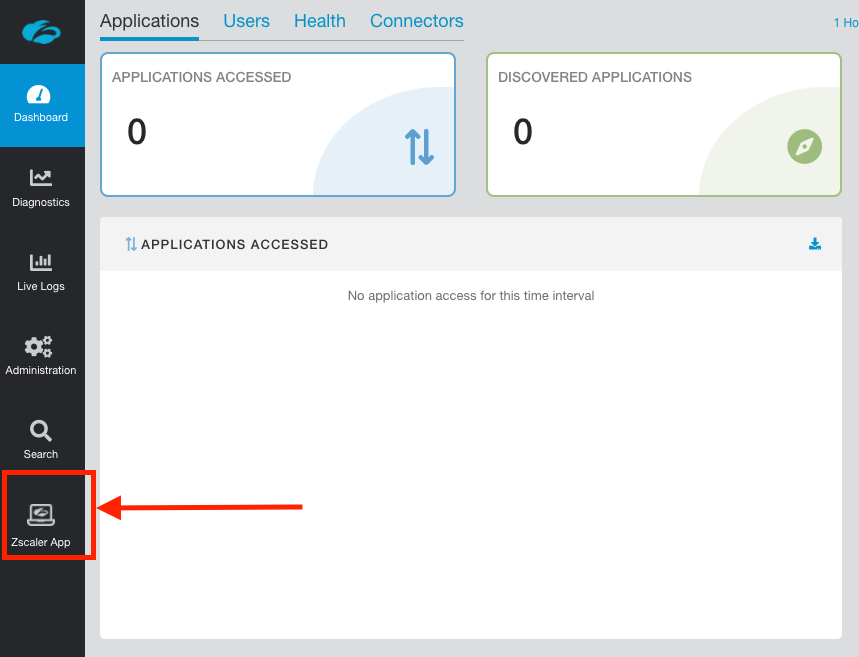This screenshot has width=859, height=657.
Task: Click the up-down arrows icon in Applications Accessed card
Action: (419, 147)
